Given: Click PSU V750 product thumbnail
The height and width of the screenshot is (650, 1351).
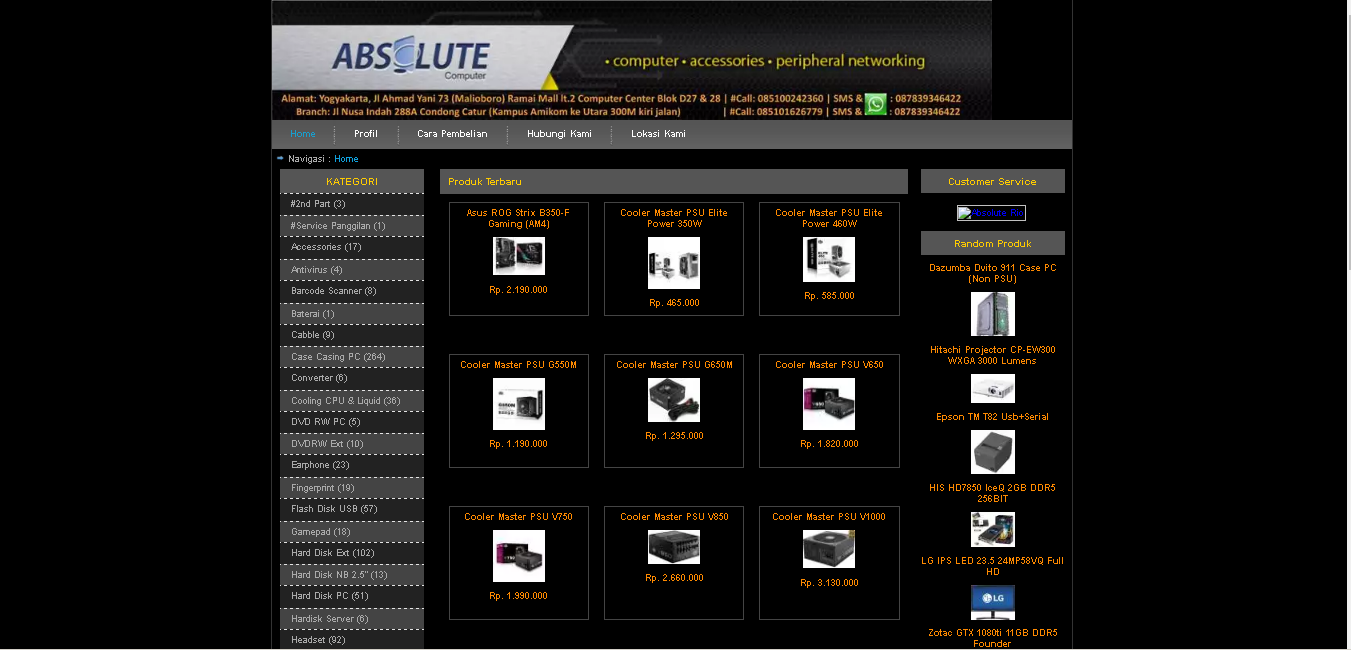Looking at the screenshot, I should [519, 556].
